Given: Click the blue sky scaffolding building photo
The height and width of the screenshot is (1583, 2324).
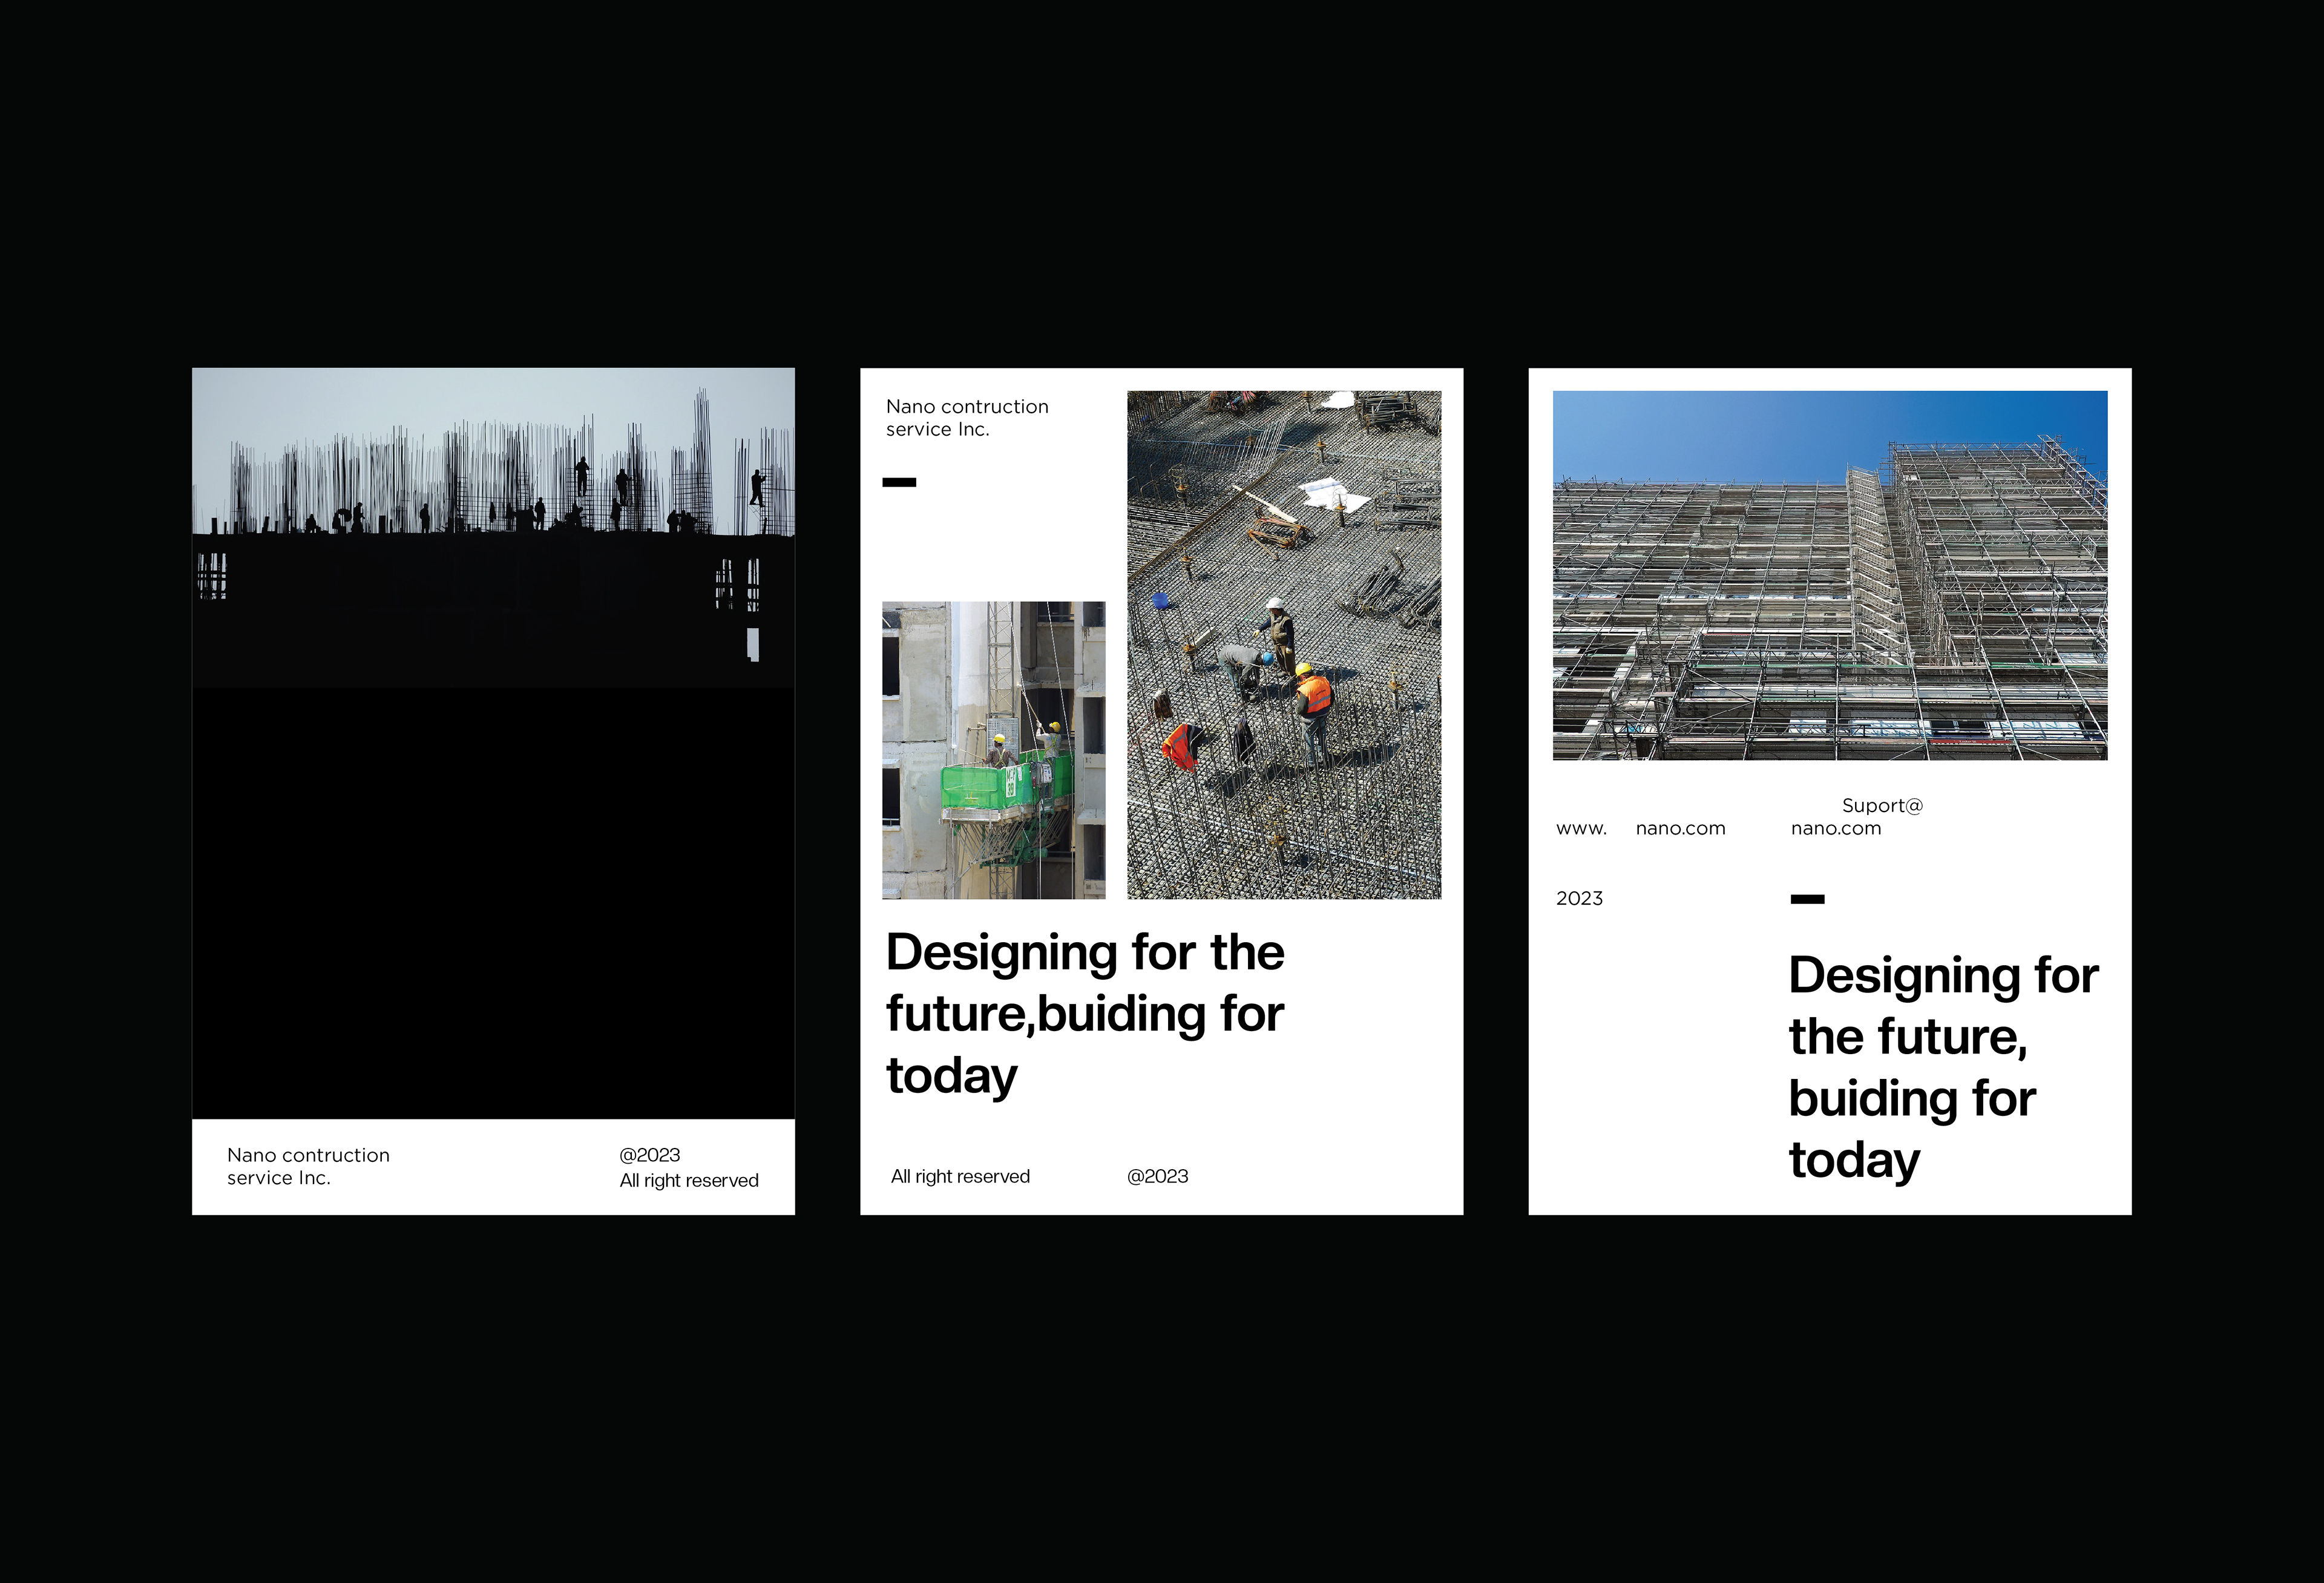Looking at the screenshot, I should point(1829,575).
